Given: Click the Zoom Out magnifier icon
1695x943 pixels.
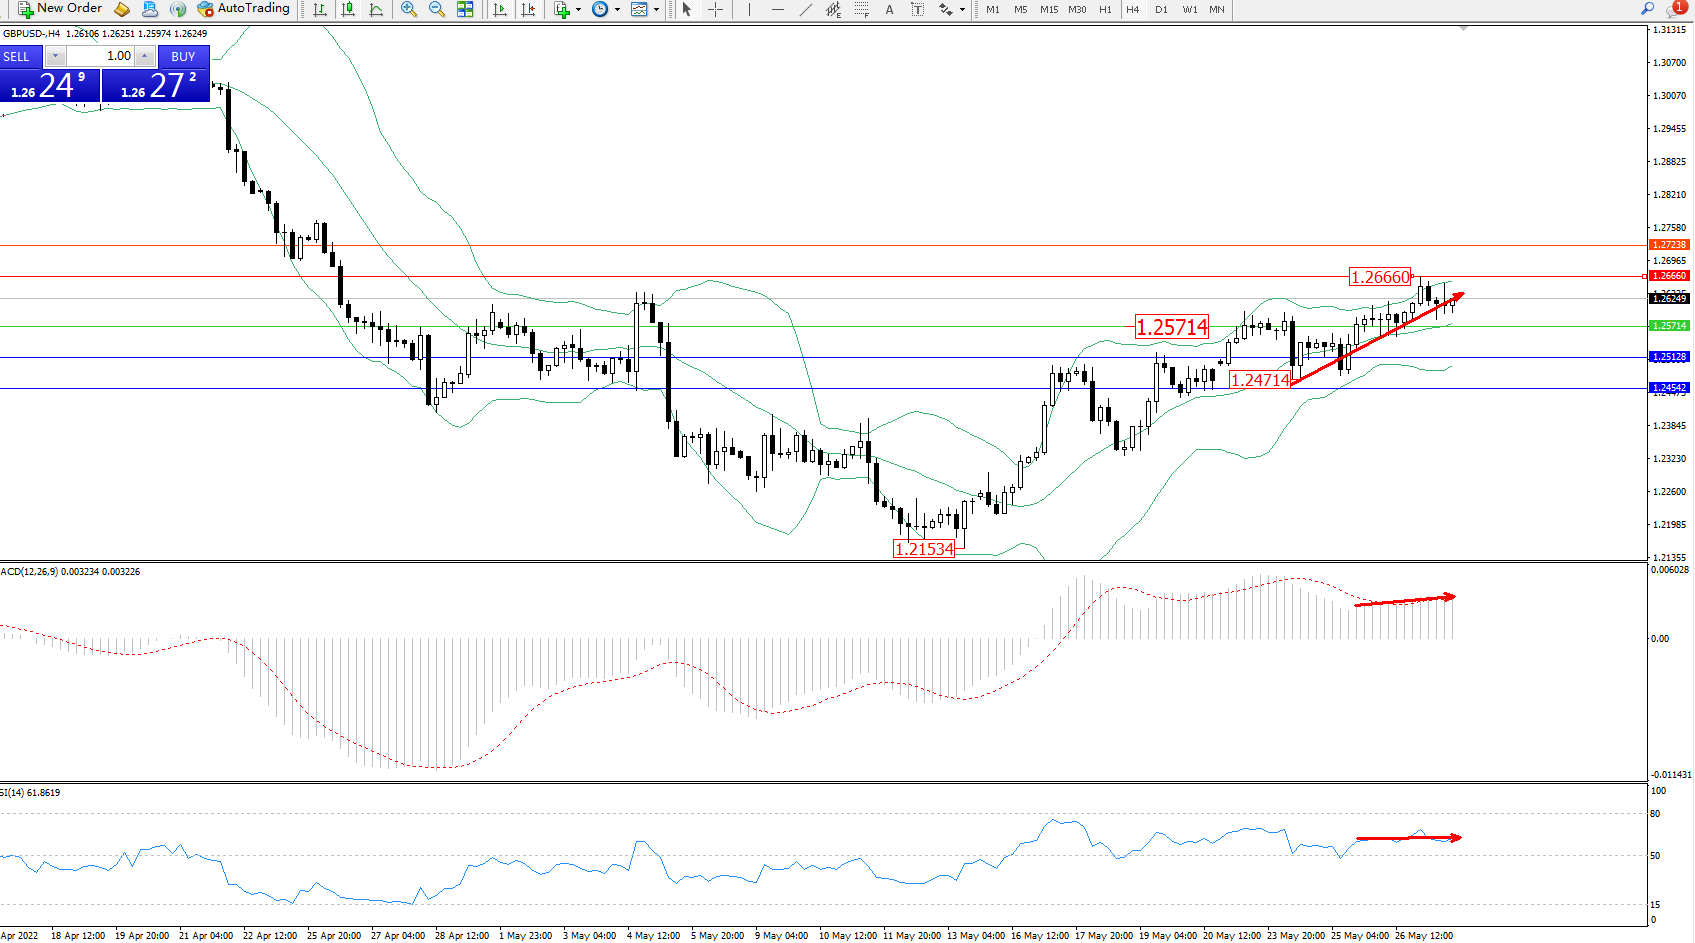Looking at the screenshot, I should [x=437, y=9].
